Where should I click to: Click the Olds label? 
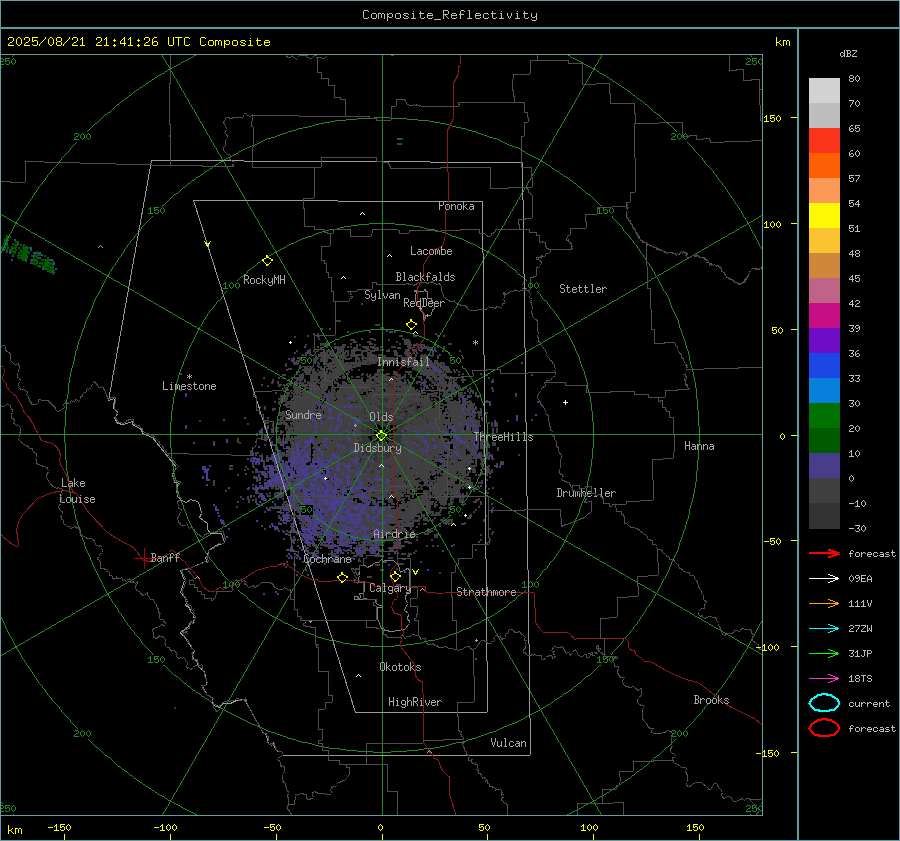381,417
